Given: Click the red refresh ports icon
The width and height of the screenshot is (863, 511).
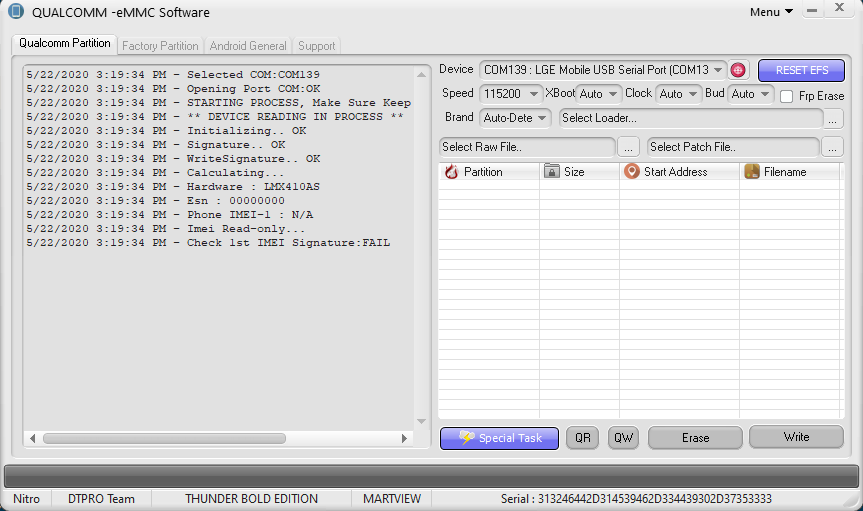Looking at the screenshot, I should pyautogui.click(x=738, y=70).
